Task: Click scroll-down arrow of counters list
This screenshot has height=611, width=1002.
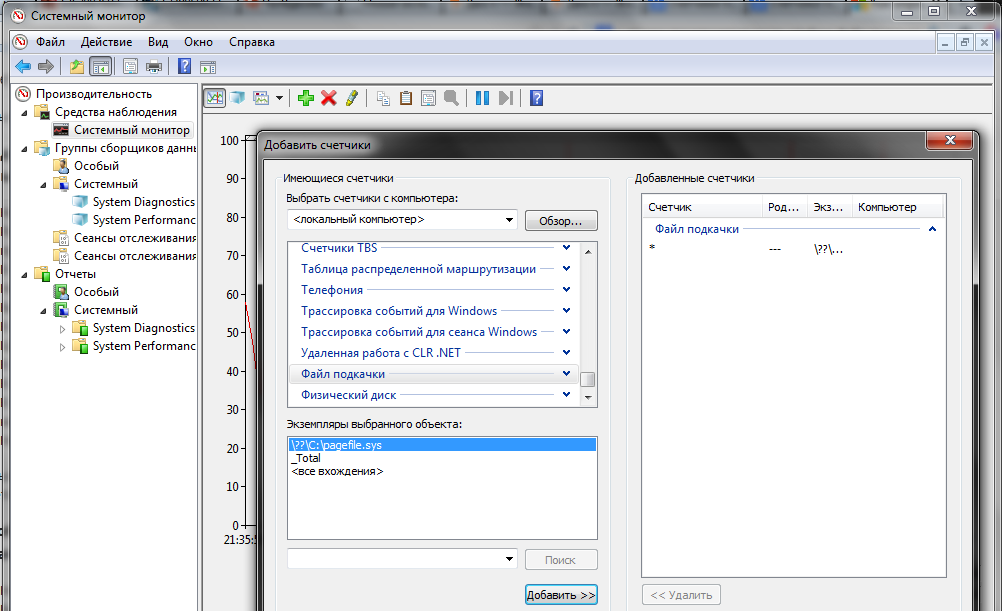Action: pos(588,398)
